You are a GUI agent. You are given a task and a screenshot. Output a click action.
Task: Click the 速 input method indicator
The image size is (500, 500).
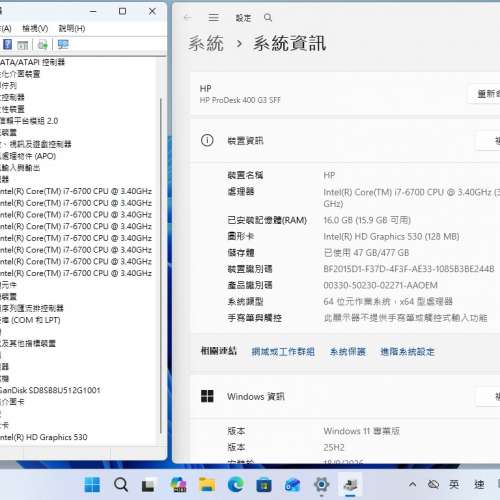[x=479, y=484]
